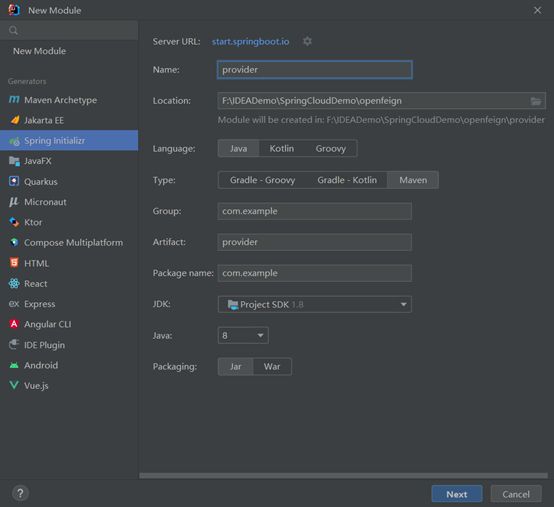Choose the Jakarta EE generator
Viewport: 554px width, 507px height.
tap(69, 120)
